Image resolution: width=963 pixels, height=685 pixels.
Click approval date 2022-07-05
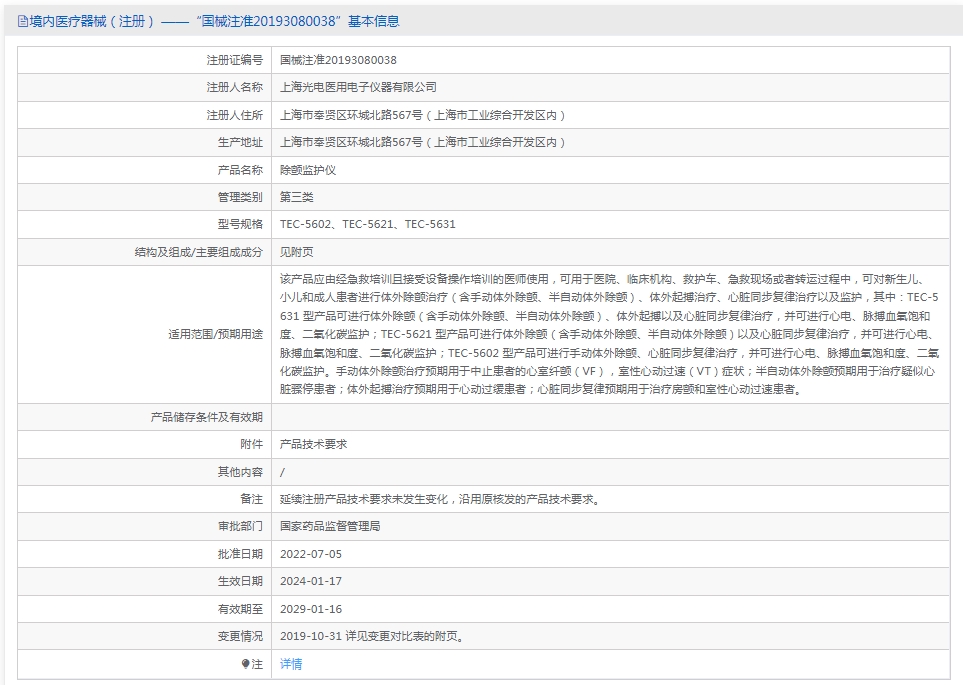click(310, 554)
